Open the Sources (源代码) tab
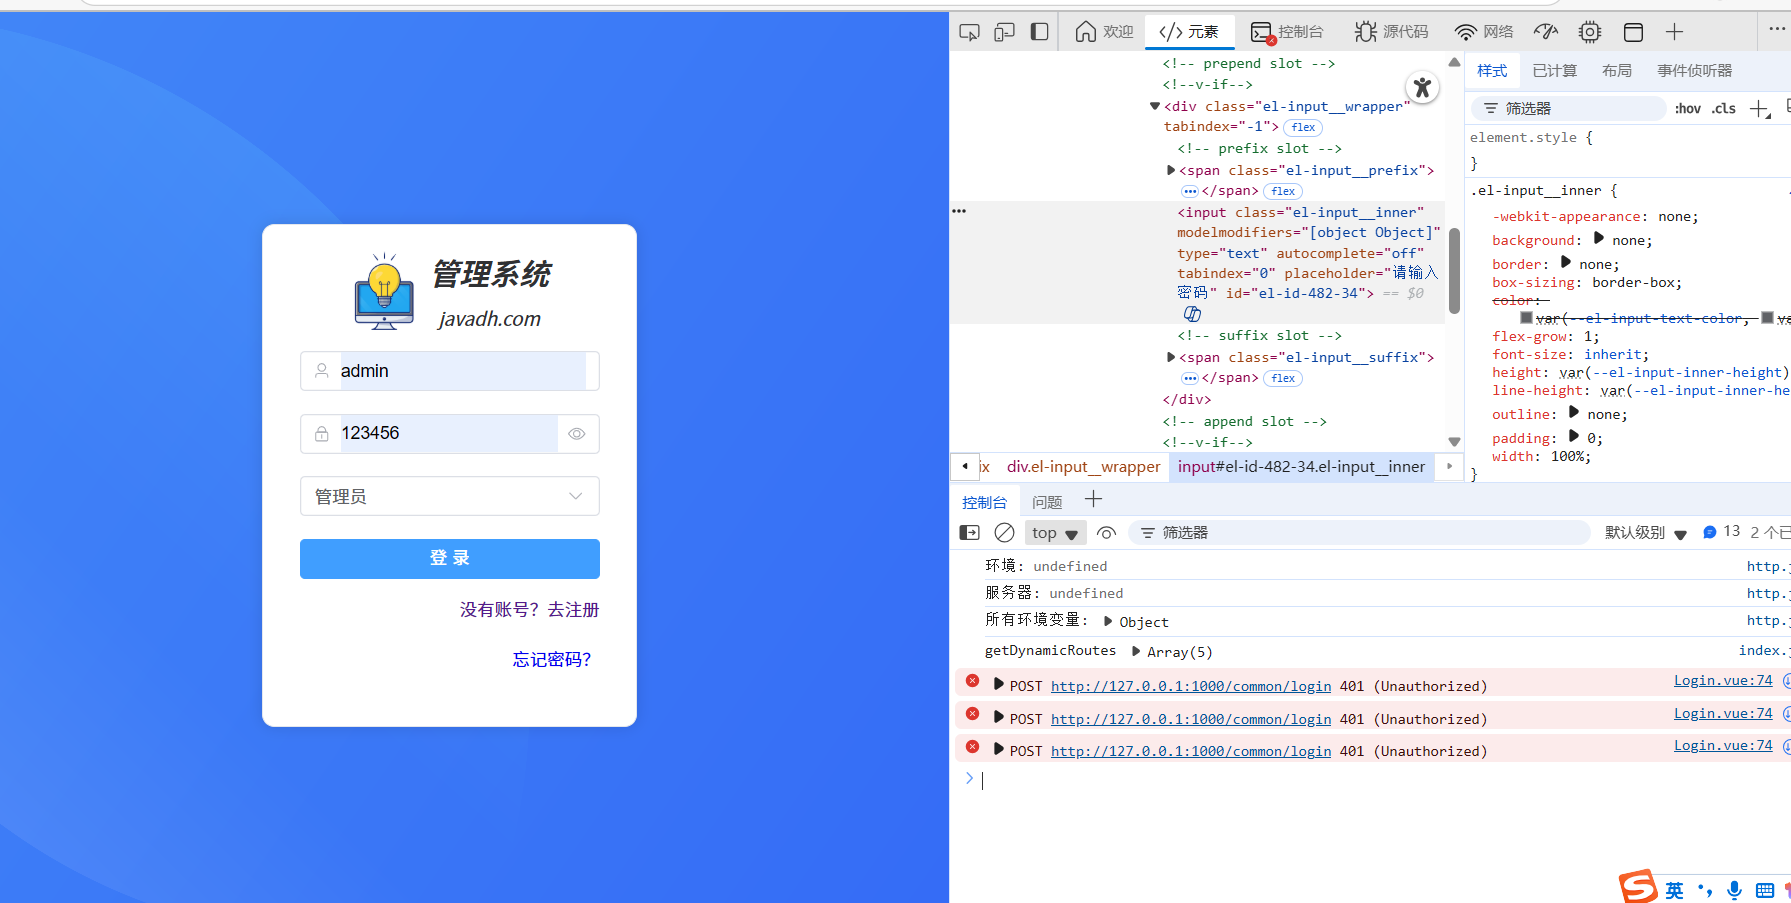 click(1392, 32)
